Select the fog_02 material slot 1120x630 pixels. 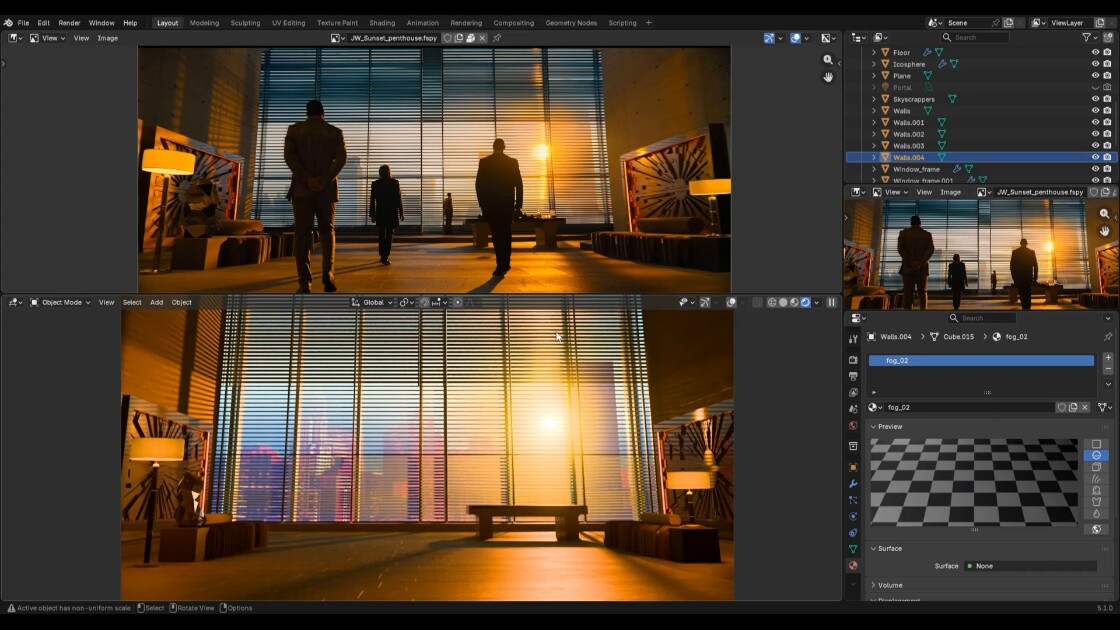(x=981, y=361)
